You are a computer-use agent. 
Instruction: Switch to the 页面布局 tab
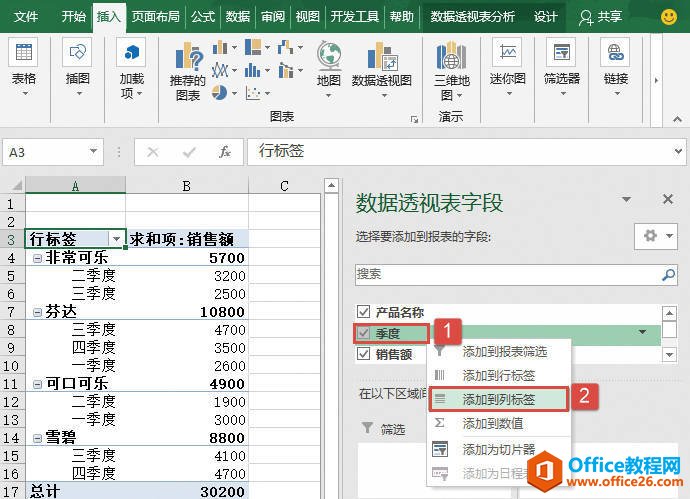coord(156,17)
